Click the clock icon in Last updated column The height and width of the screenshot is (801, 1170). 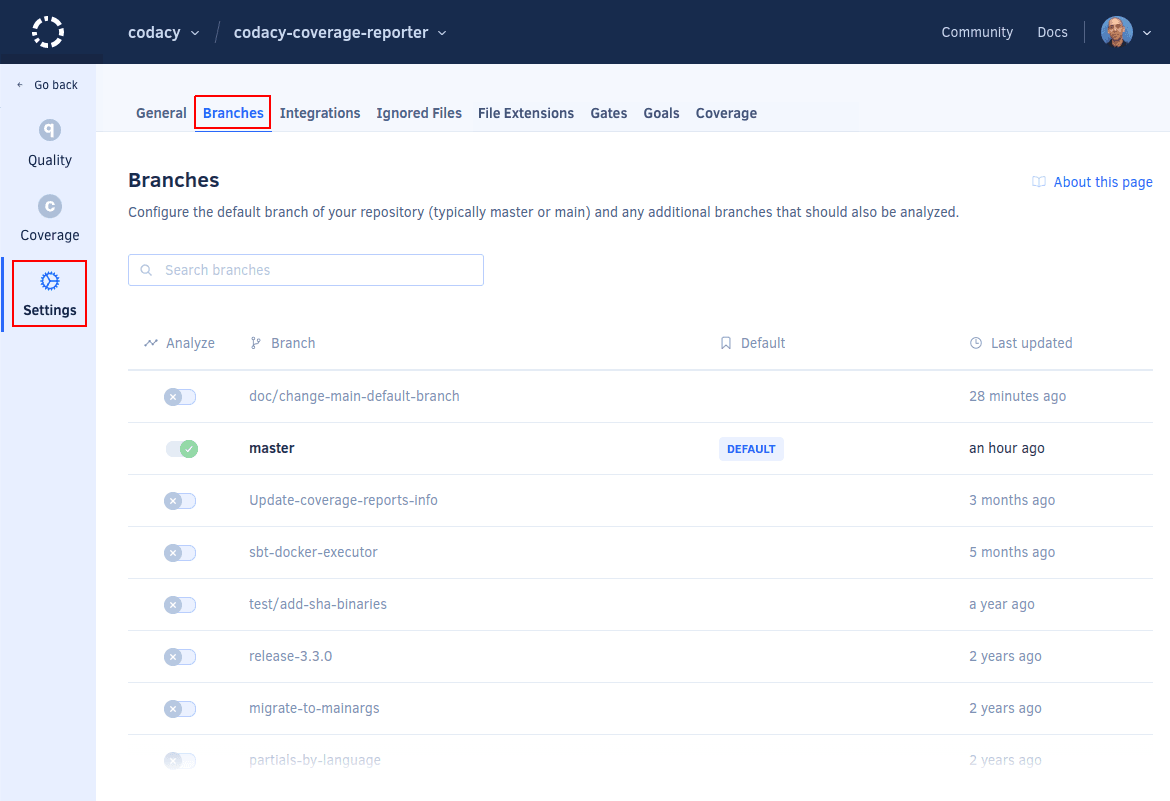(975, 343)
